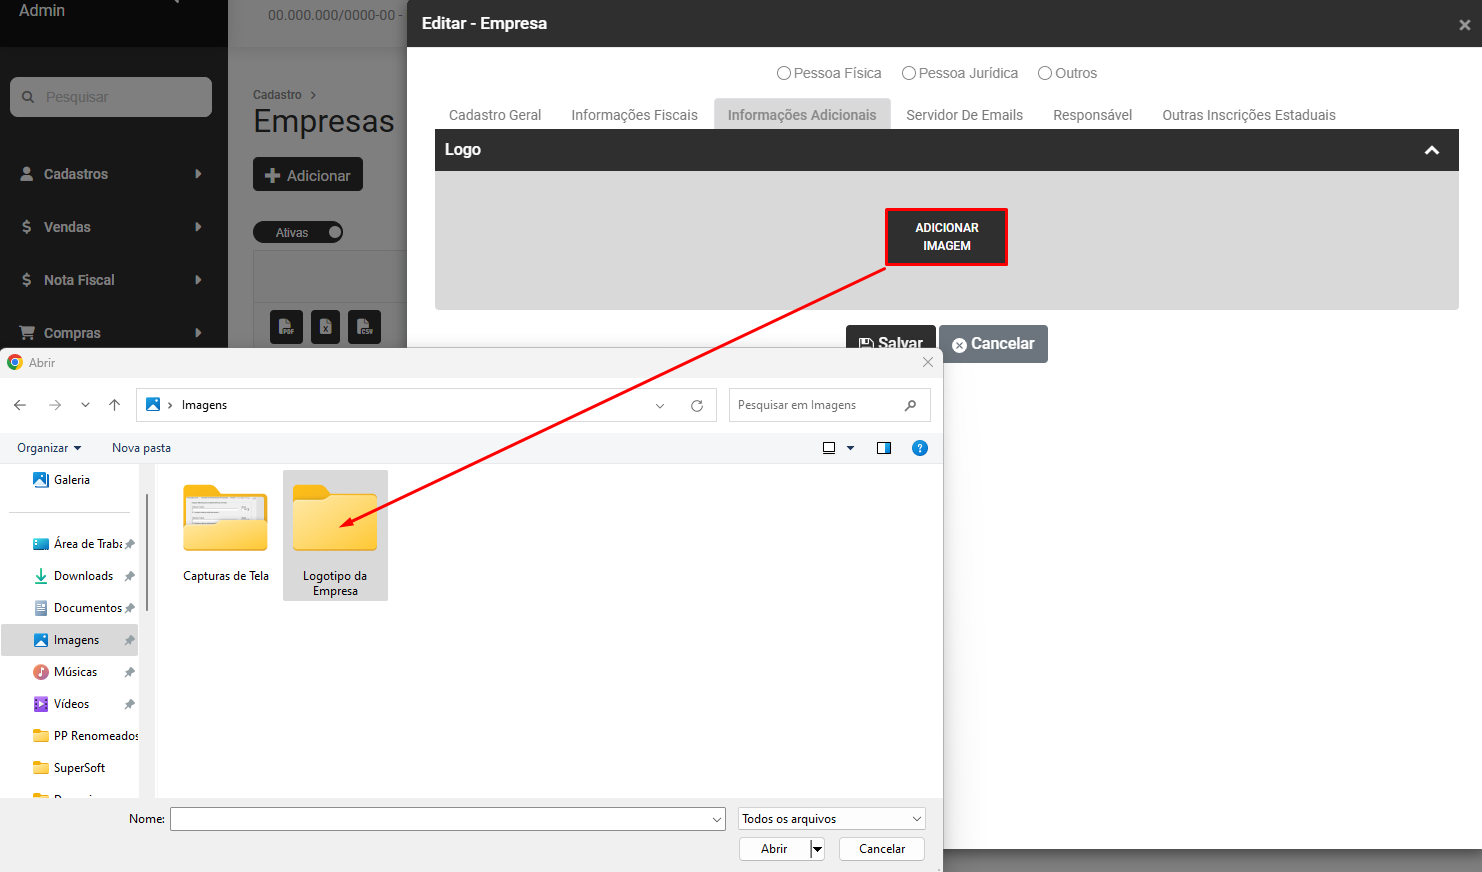Screen dimensions: 1482x872
Task: Select the Outros radio option
Action: coord(1045,73)
